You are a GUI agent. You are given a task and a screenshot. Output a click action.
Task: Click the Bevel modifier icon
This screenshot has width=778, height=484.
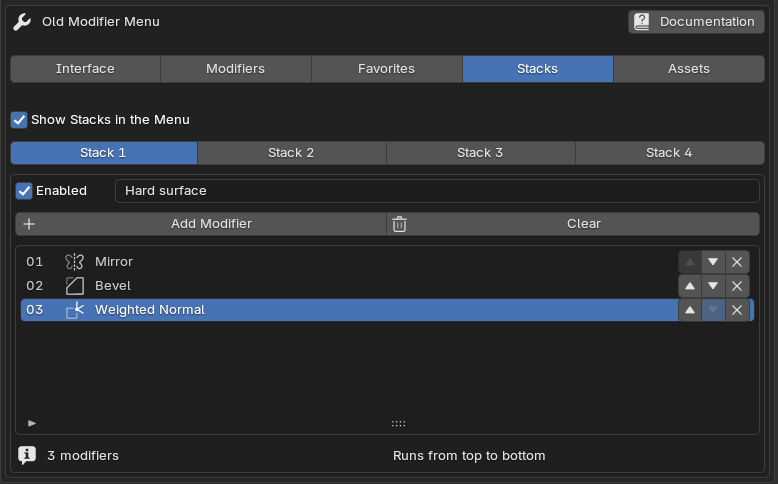click(x=74, y=286)
